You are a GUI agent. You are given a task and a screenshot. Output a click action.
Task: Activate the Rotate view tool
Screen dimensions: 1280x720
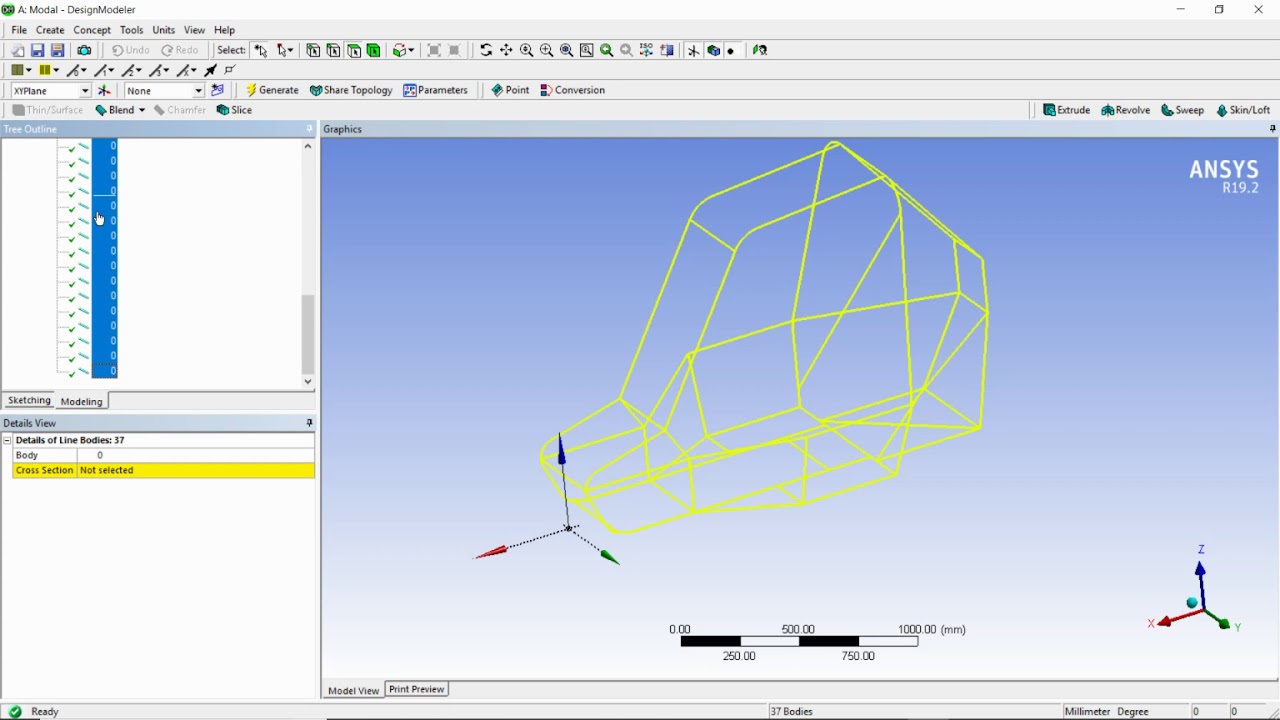click(x=486, y=50)
